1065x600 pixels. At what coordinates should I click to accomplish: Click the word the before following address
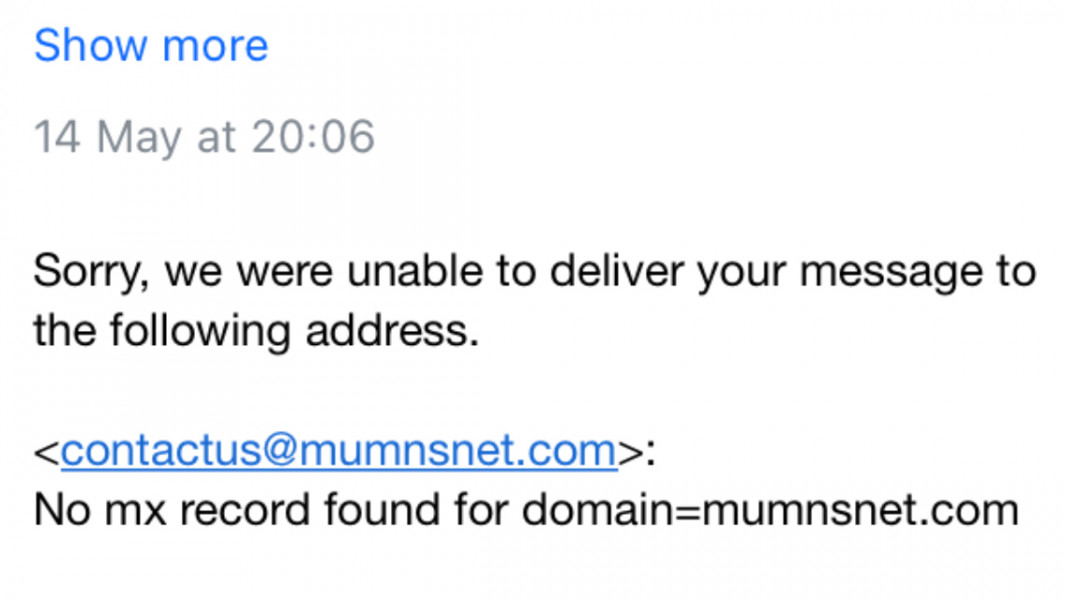coord(65,331)
